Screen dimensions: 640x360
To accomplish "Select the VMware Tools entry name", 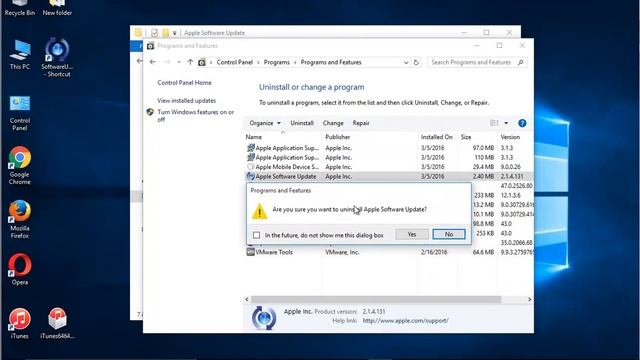I will point(274,252).
